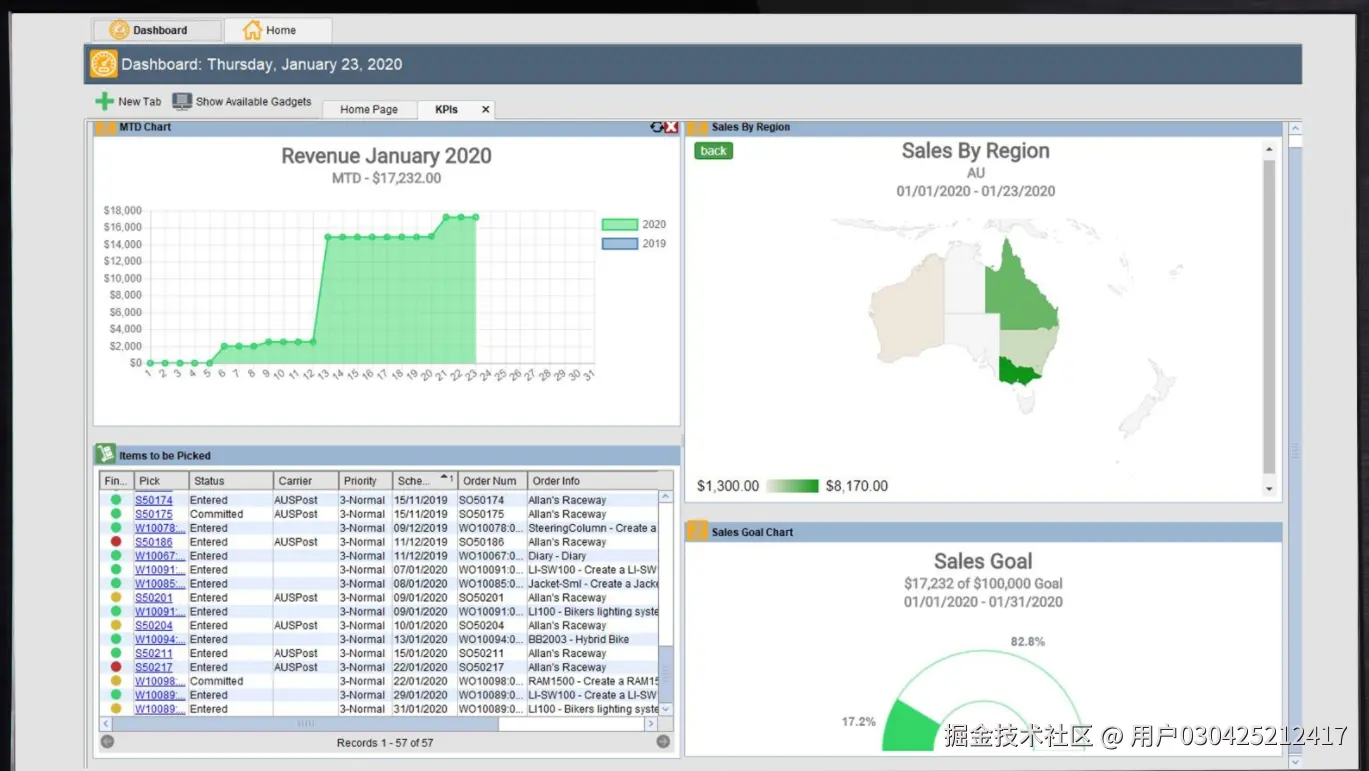Screen dimensions: 1369x771
Task: Sort table by the Pick column header
Action: 161,481
